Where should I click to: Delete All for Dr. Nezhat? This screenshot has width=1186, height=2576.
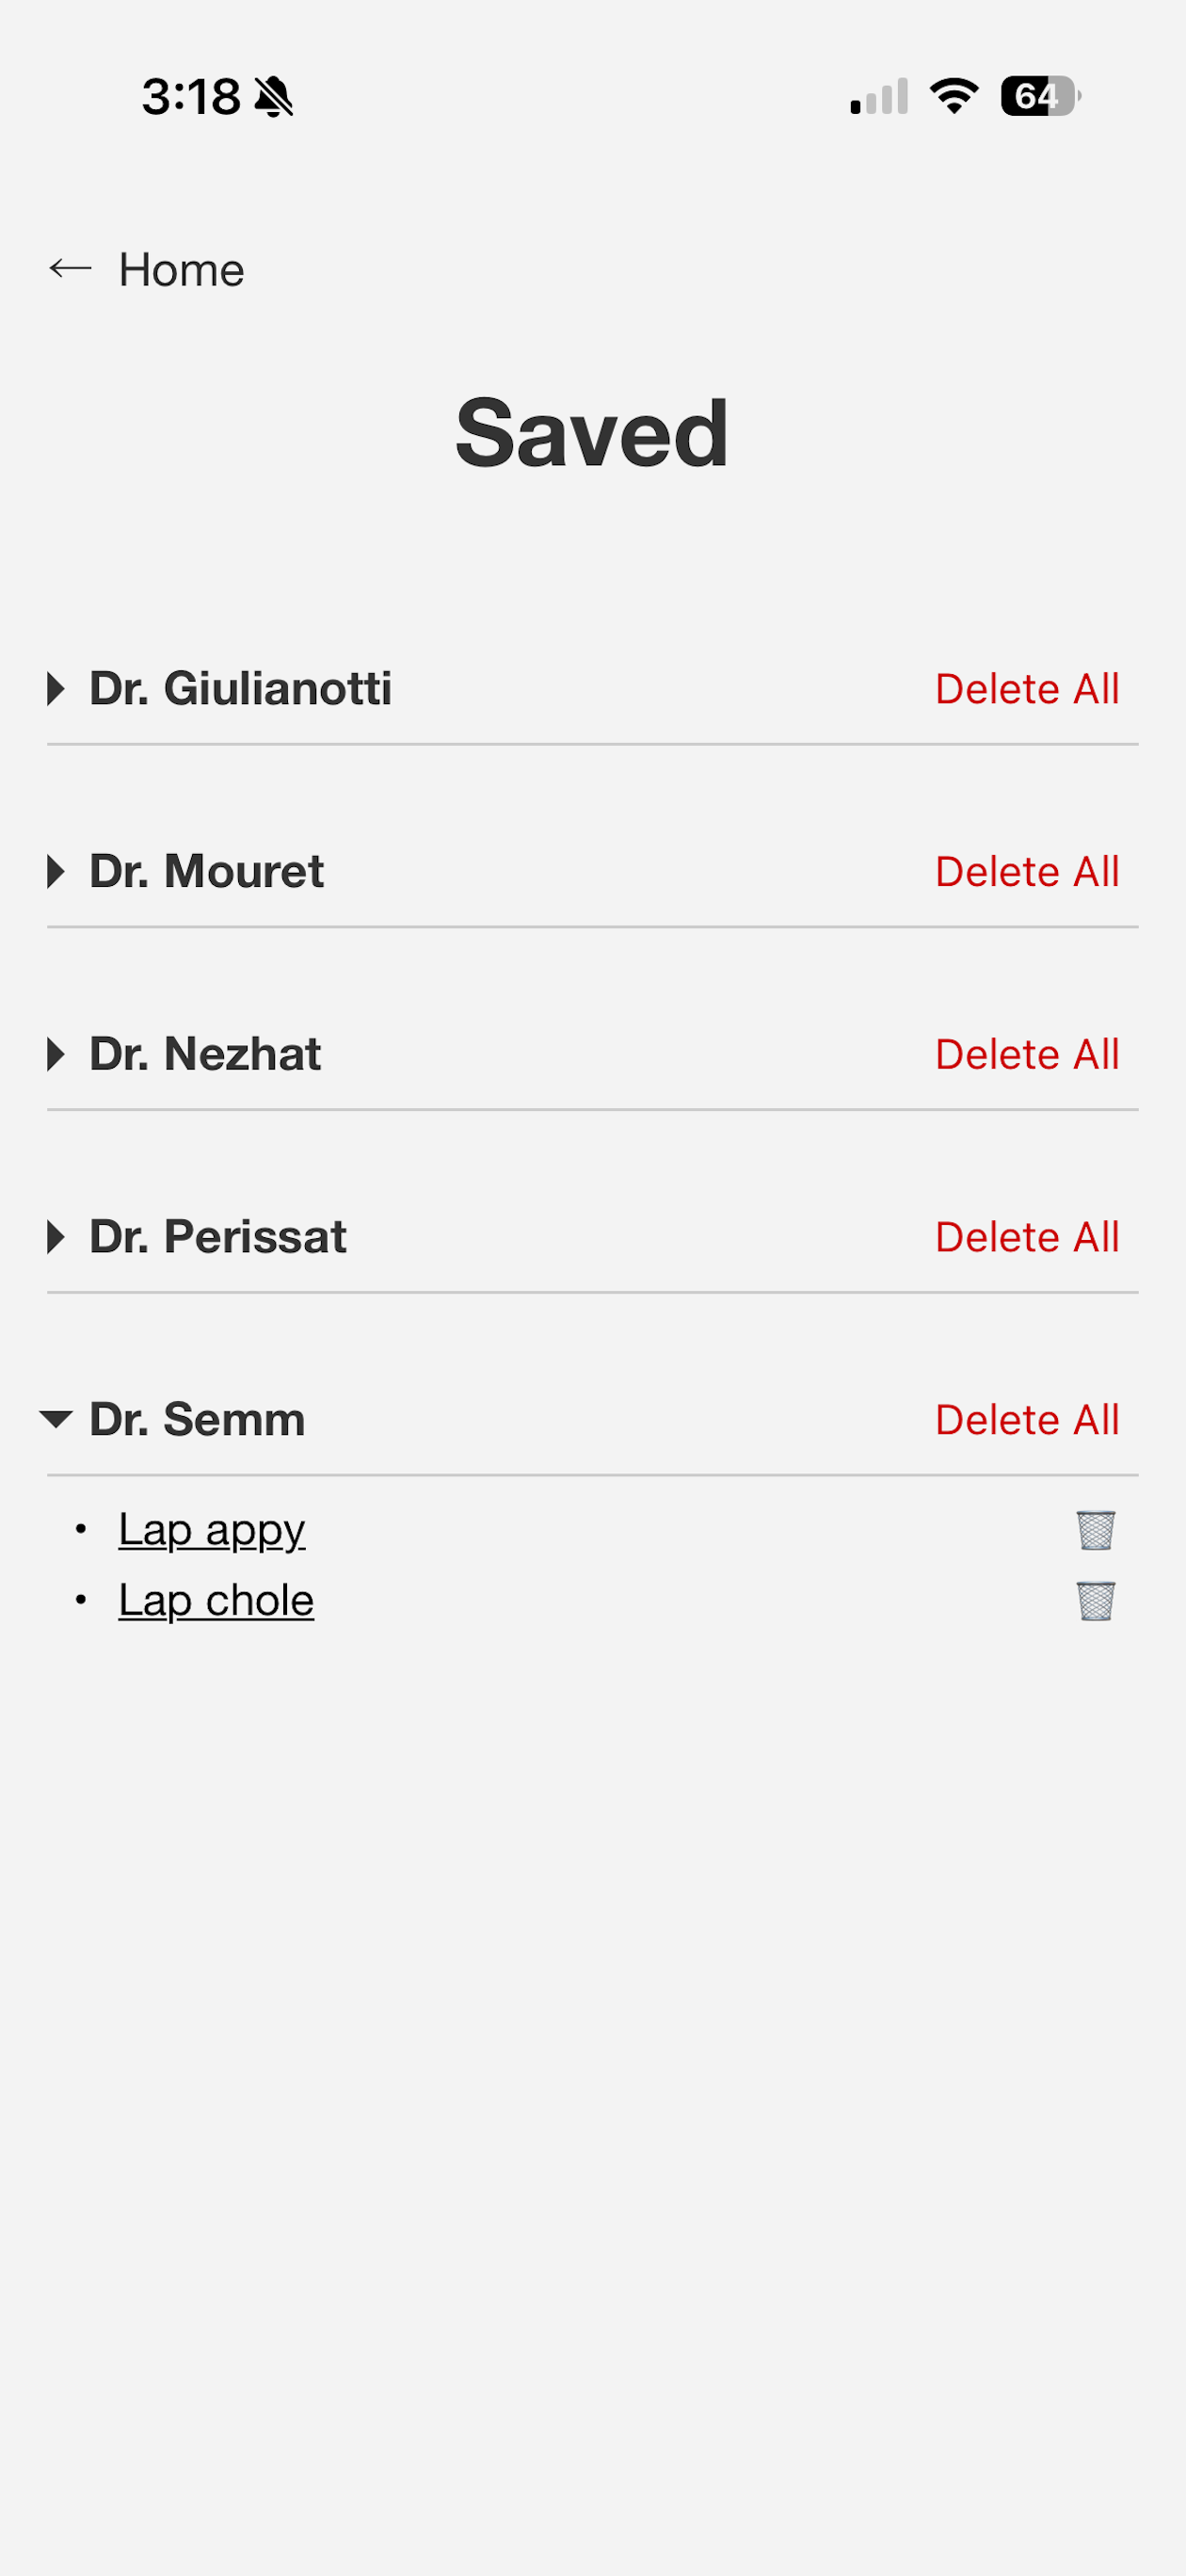[1027, 1054]
